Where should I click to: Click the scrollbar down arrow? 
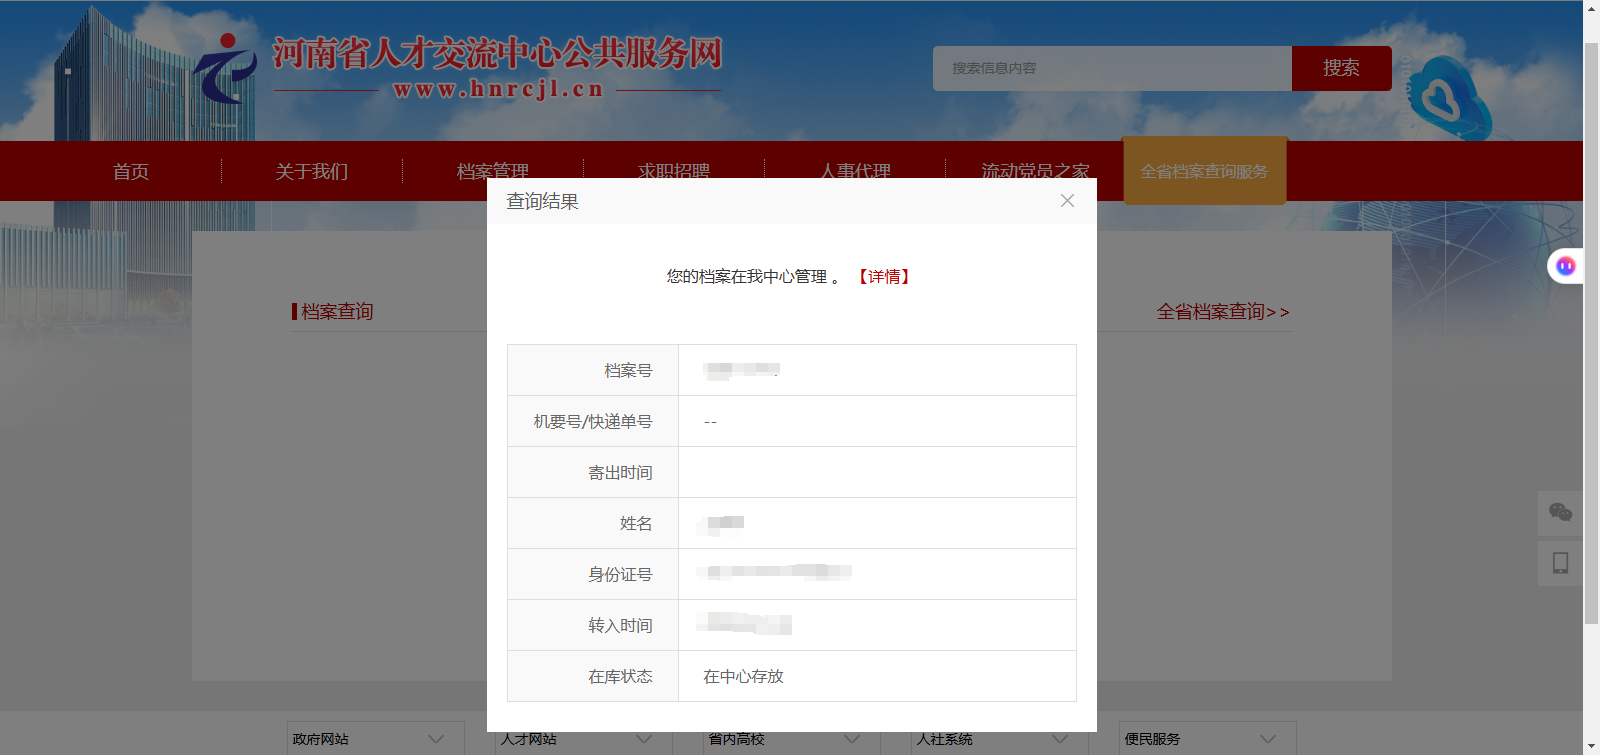pos(1591,746)
